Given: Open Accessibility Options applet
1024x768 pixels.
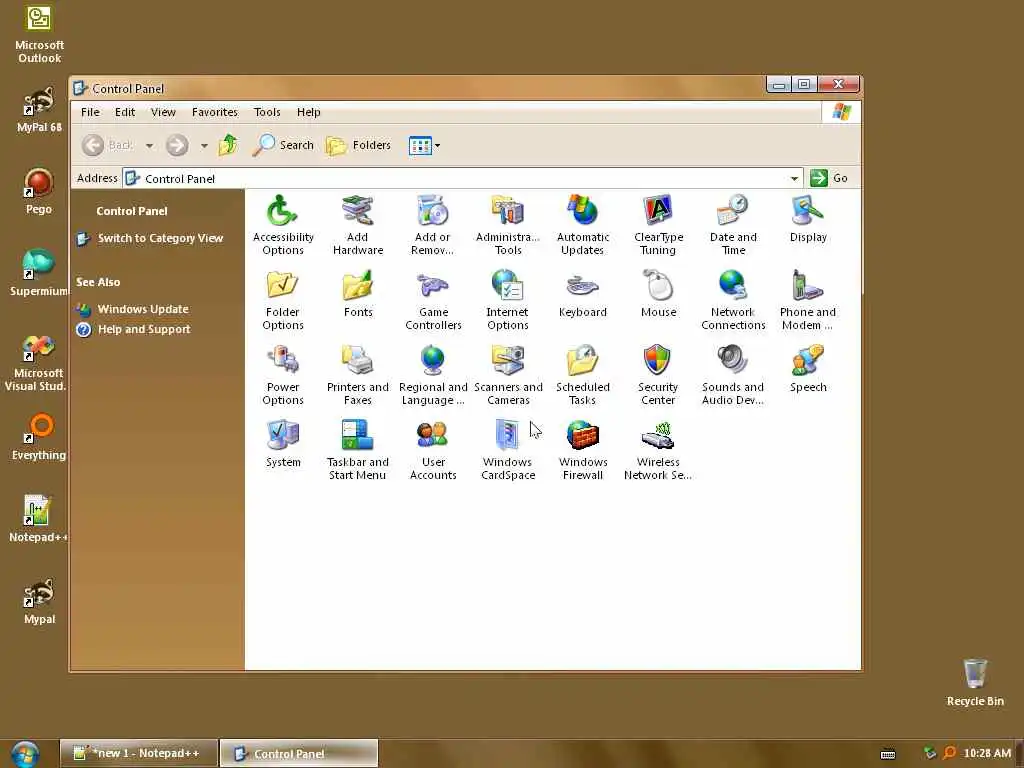Looking at the screenshot, I should point(283,225).
